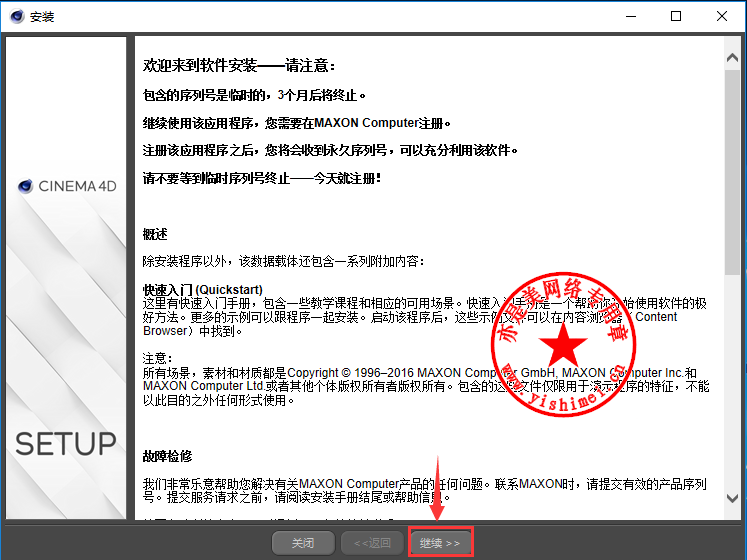The image size is (747, 560).
Task: Click the <<返回 button
Action: 371,543
